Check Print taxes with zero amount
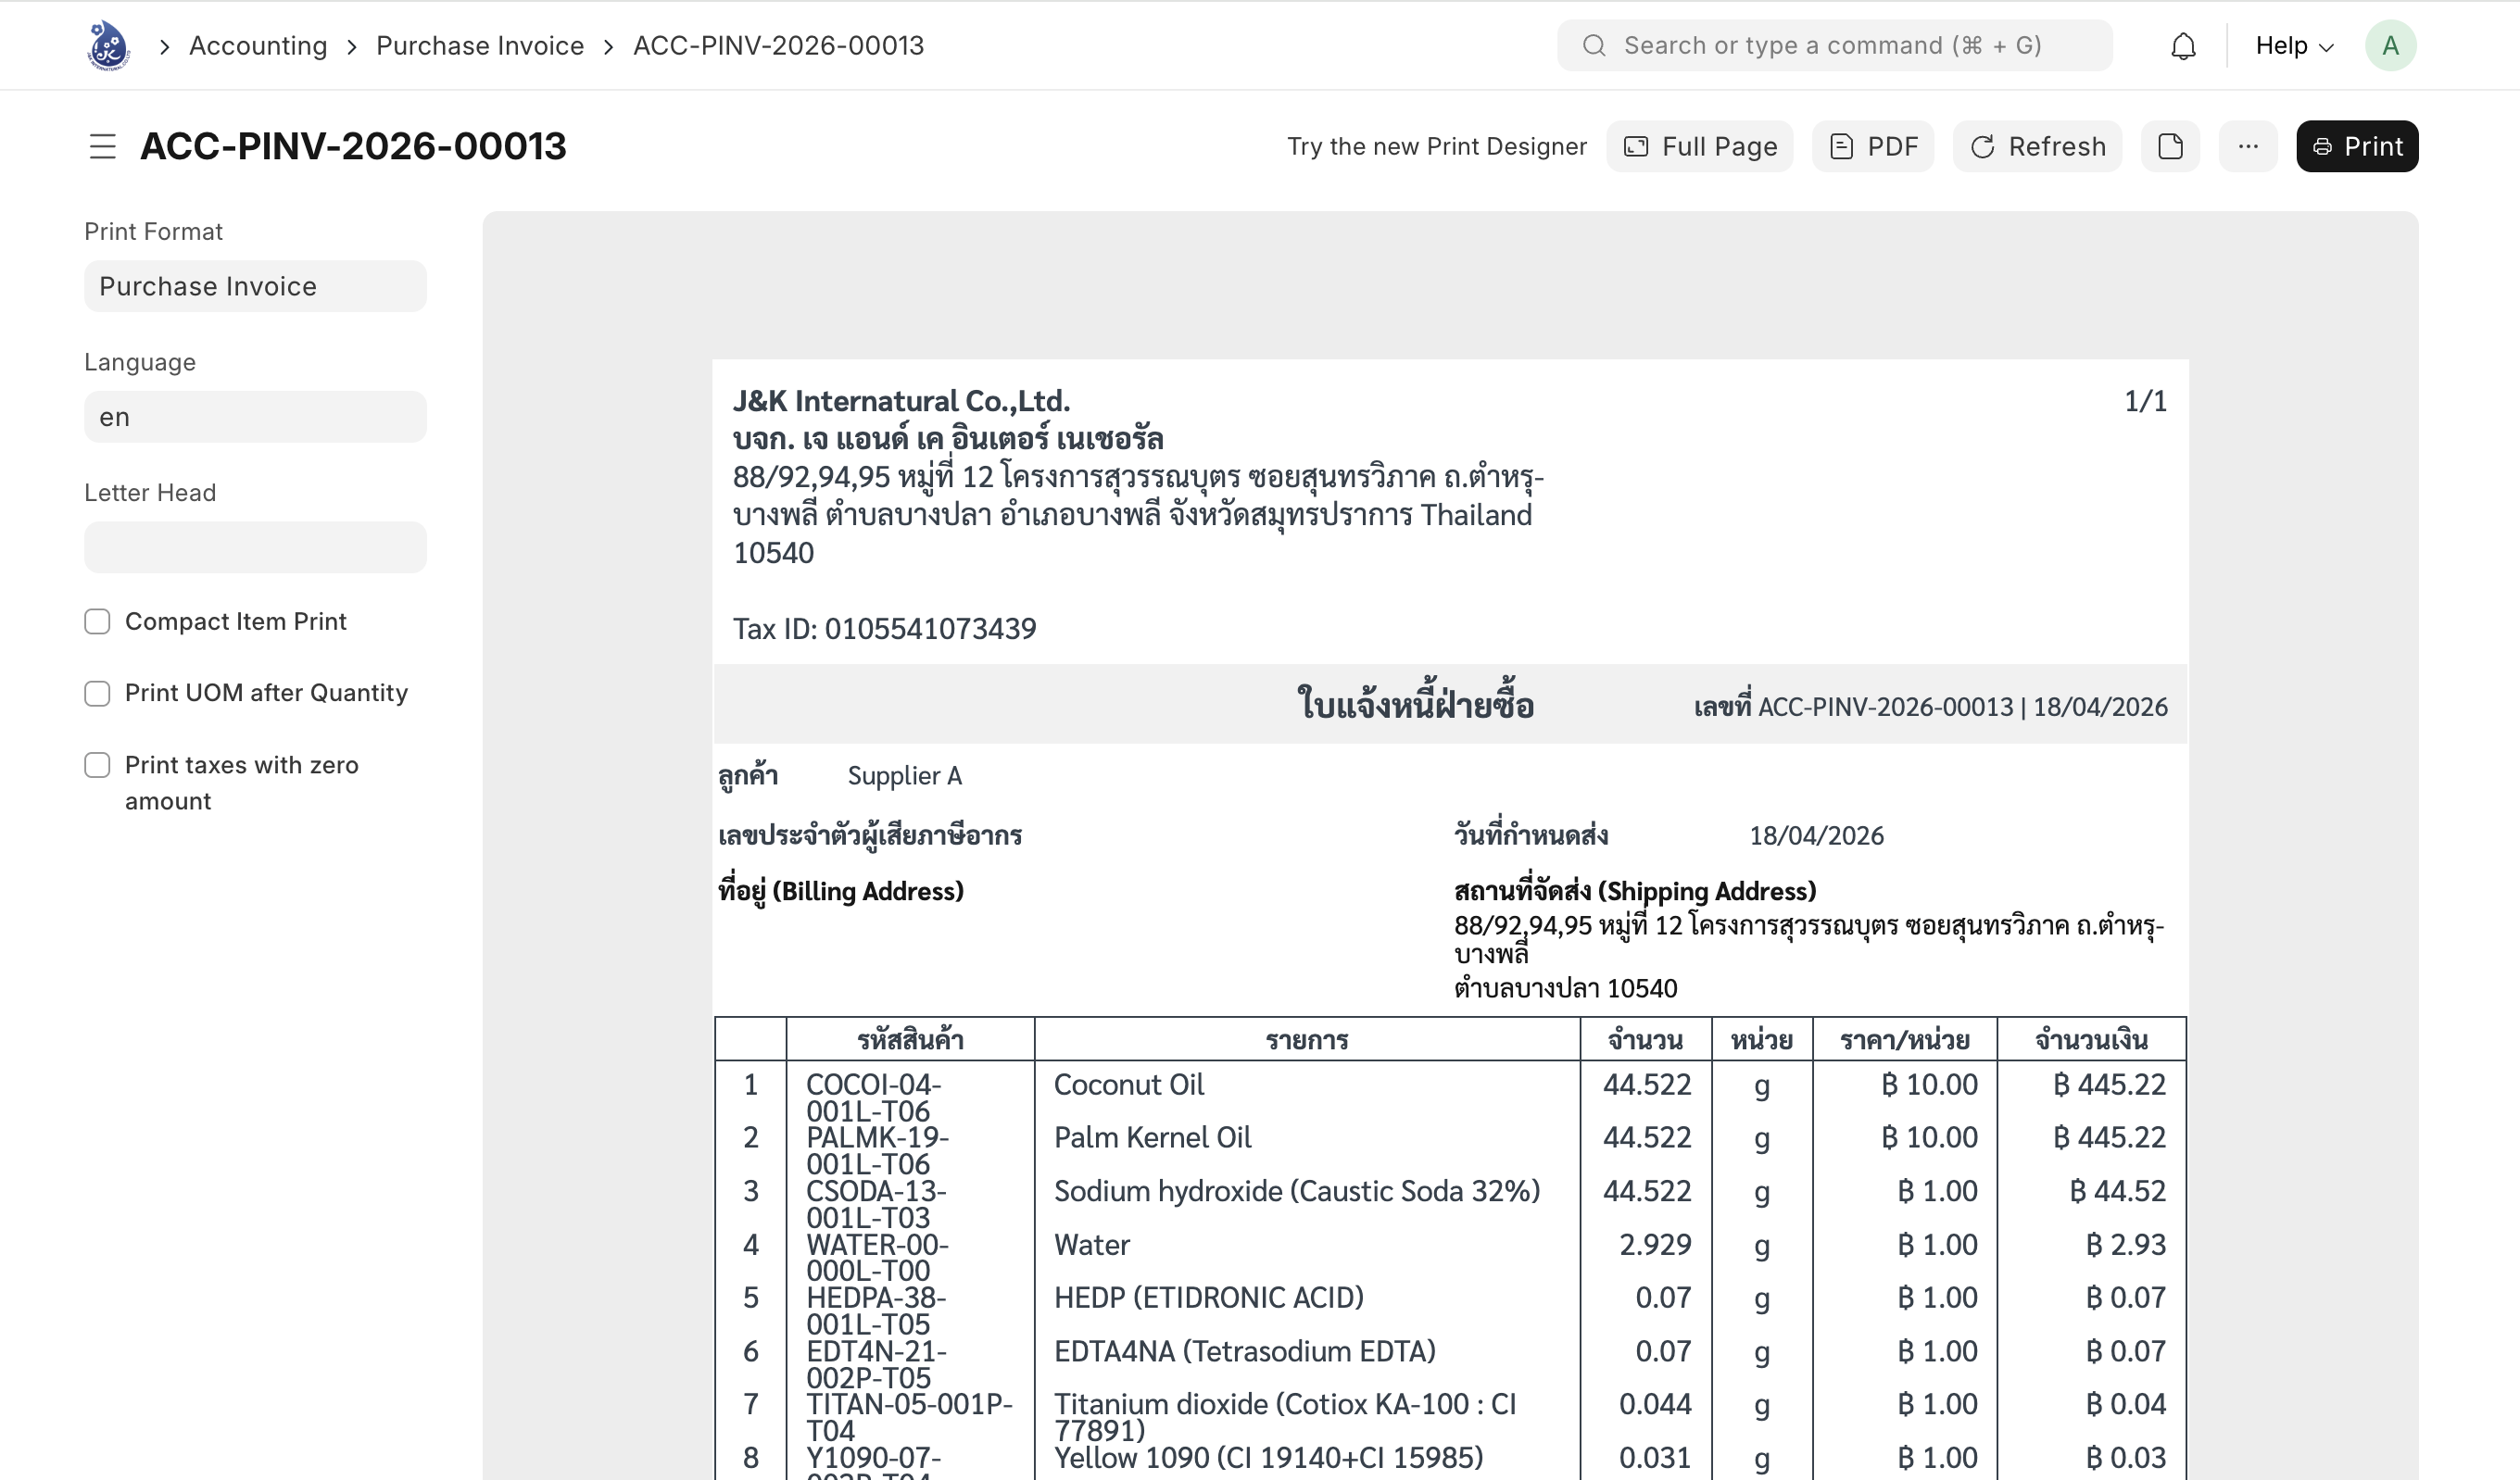Viewport: 2520px width, 1480px height. pyautogui.click(x=97, y=766)
